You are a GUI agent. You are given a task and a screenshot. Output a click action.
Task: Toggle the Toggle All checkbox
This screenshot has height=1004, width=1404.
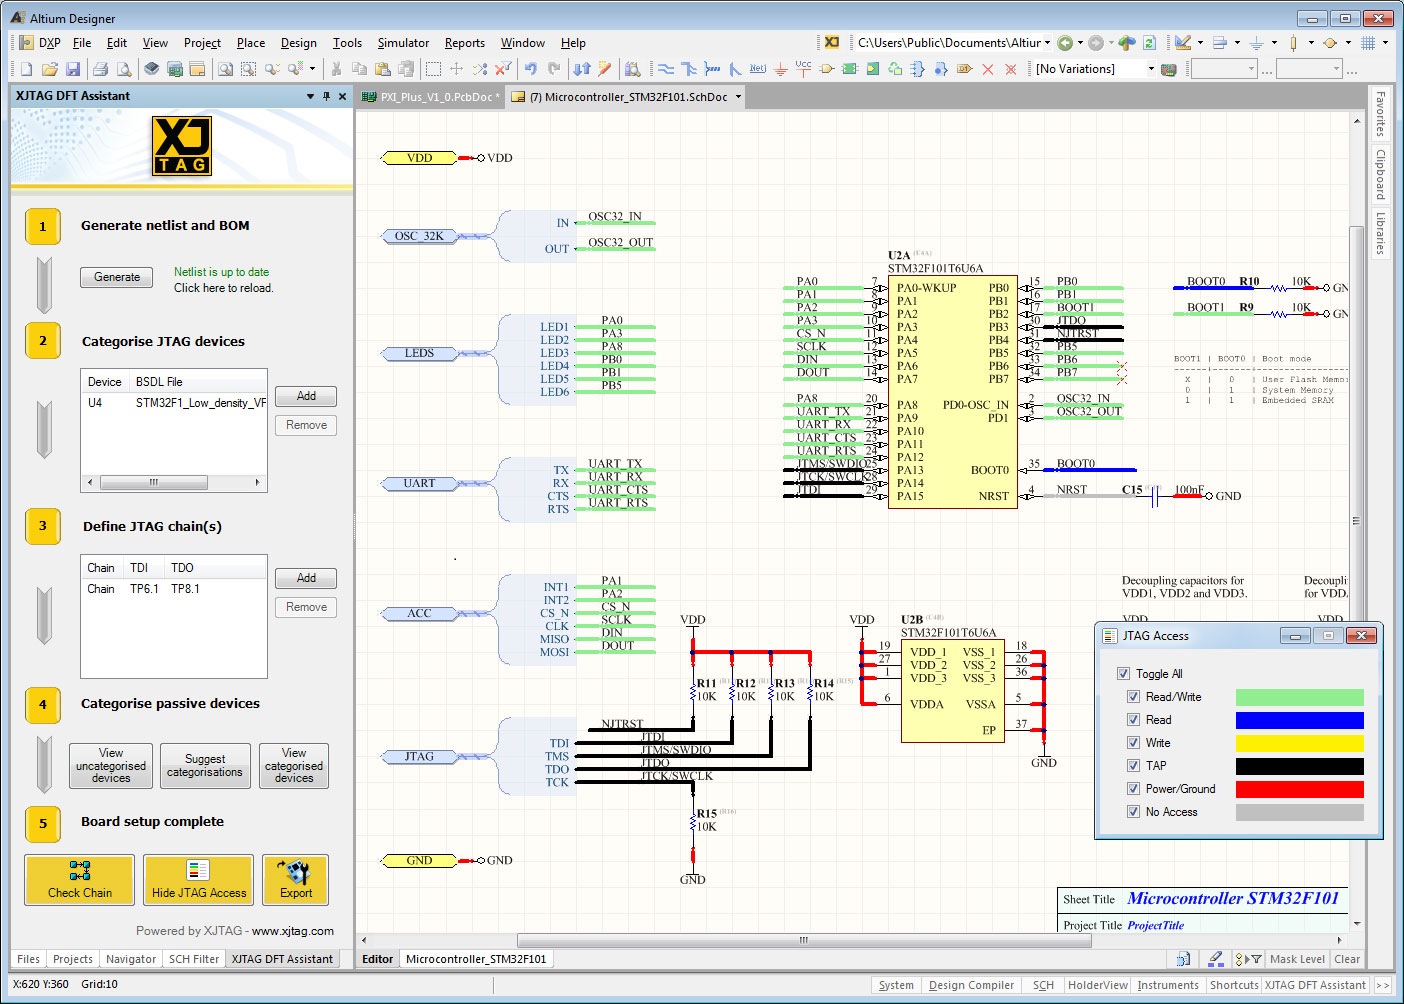pyautogui.click(x=1124, y=674)
